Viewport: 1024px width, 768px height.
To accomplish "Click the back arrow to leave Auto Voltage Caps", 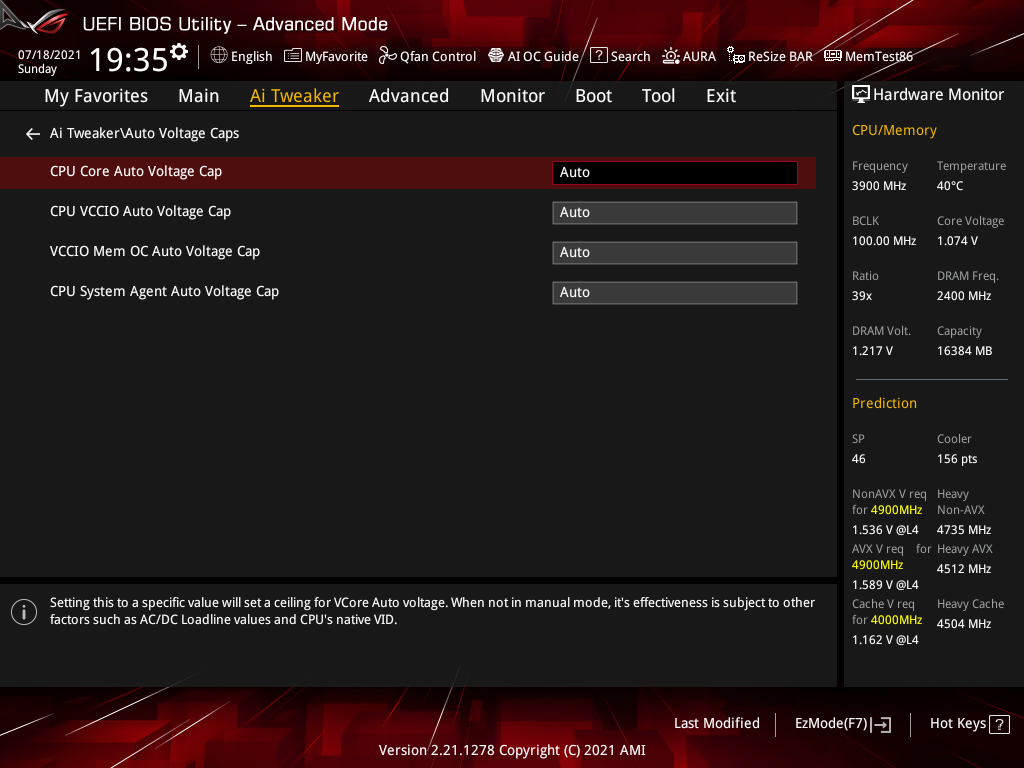I will click(32, 133).
